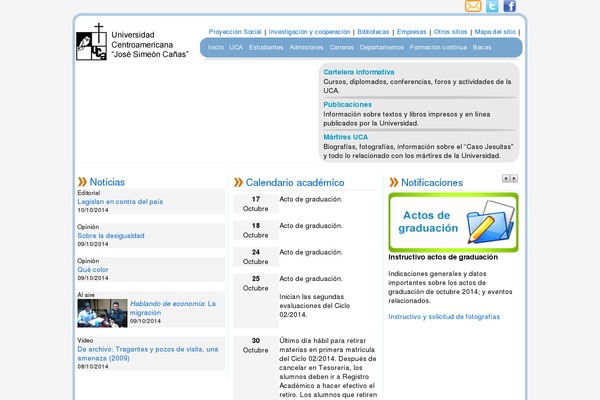The image size is (600, 400).
Task: Click Instructivo actos de graduación title
Action: coord(443,257)
